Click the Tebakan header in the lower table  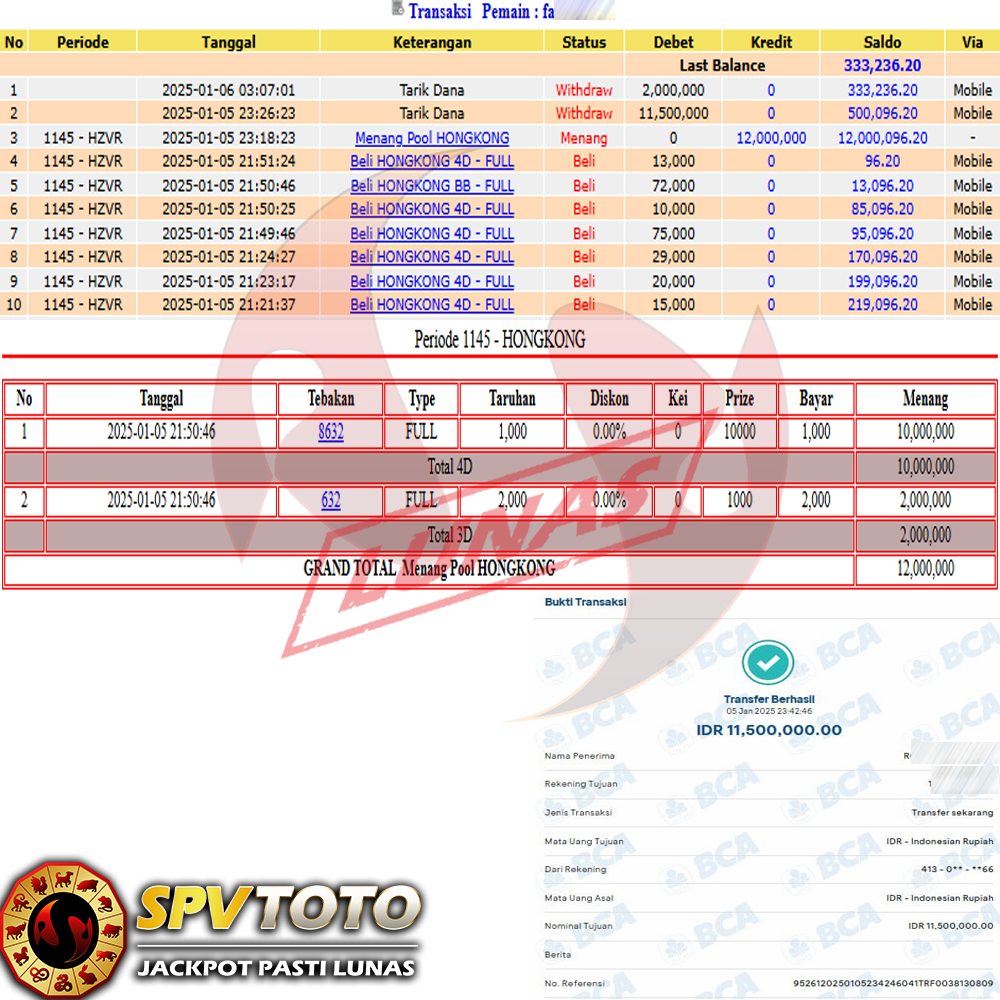coord(331,399)
